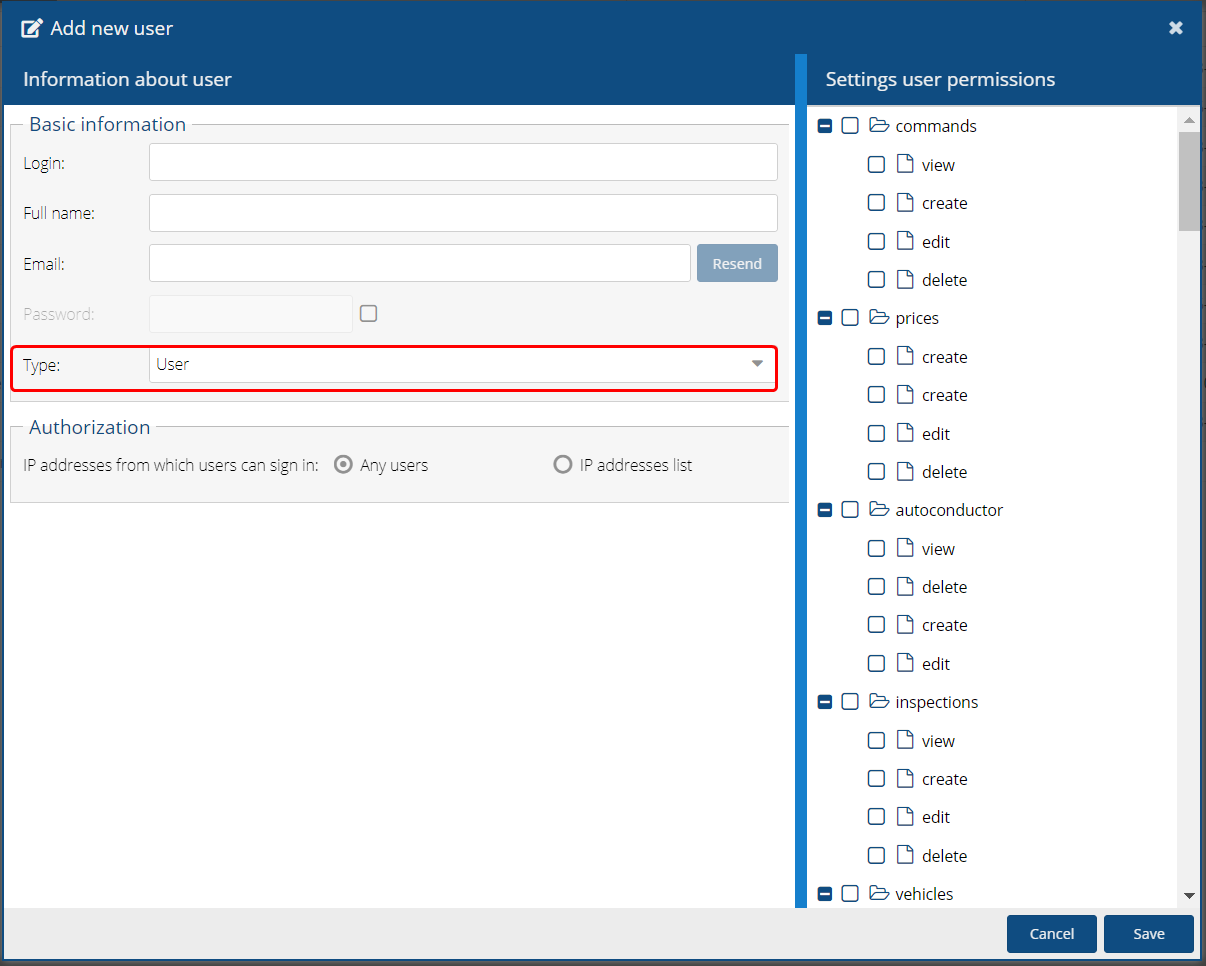The height and width of the screenshot is (966, 1206).
Task: Open the Type dropdown showing User
Action: [463, 365]
